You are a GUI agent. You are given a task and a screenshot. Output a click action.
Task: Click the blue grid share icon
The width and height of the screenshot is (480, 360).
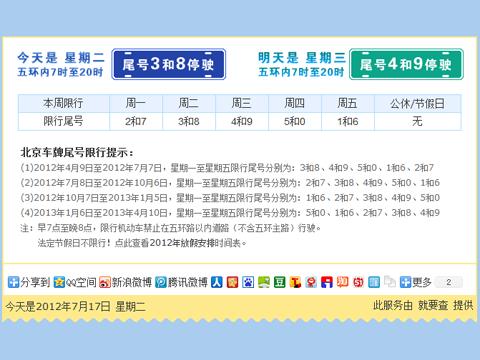(x=374, y=282)
